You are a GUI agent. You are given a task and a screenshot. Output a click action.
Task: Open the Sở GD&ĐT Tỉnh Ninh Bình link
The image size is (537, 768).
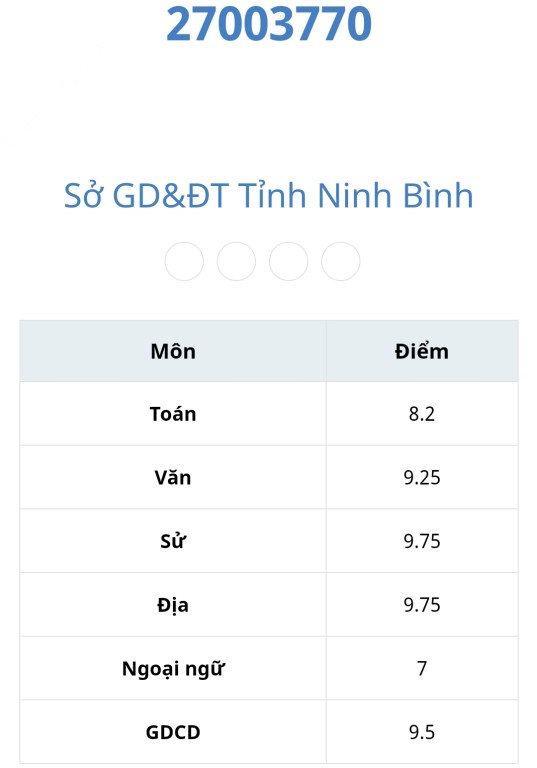pos(268,195)
